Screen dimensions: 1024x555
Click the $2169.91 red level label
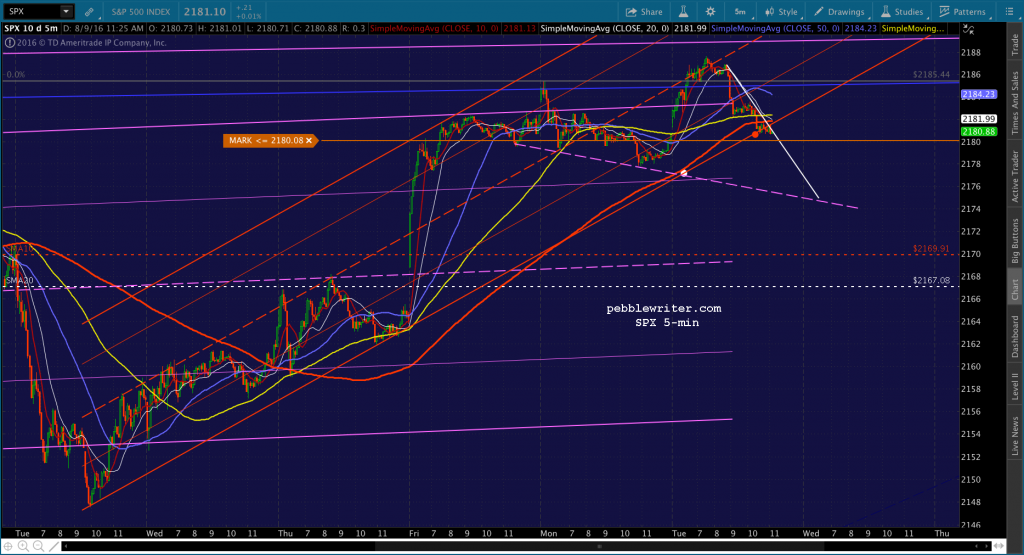[931, 249]
